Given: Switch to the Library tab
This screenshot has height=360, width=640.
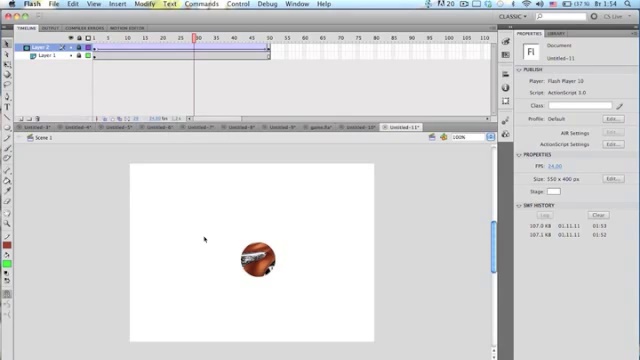Looking at the screenshot, I should pos(556,33).
